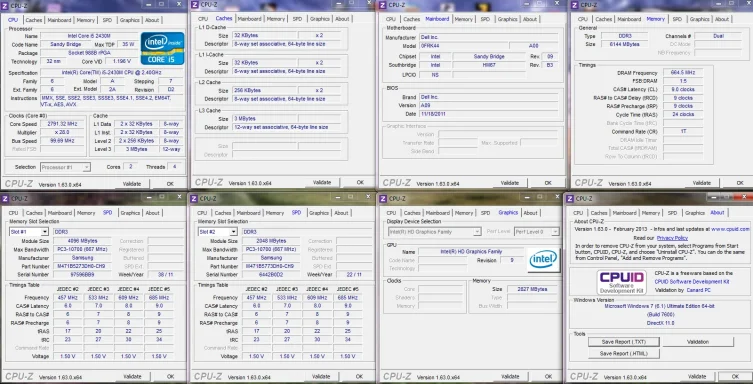Click Validate in the CPU tab window
Image resolution: width=753 pixels, height=384 pixels.
pos(132,184)
